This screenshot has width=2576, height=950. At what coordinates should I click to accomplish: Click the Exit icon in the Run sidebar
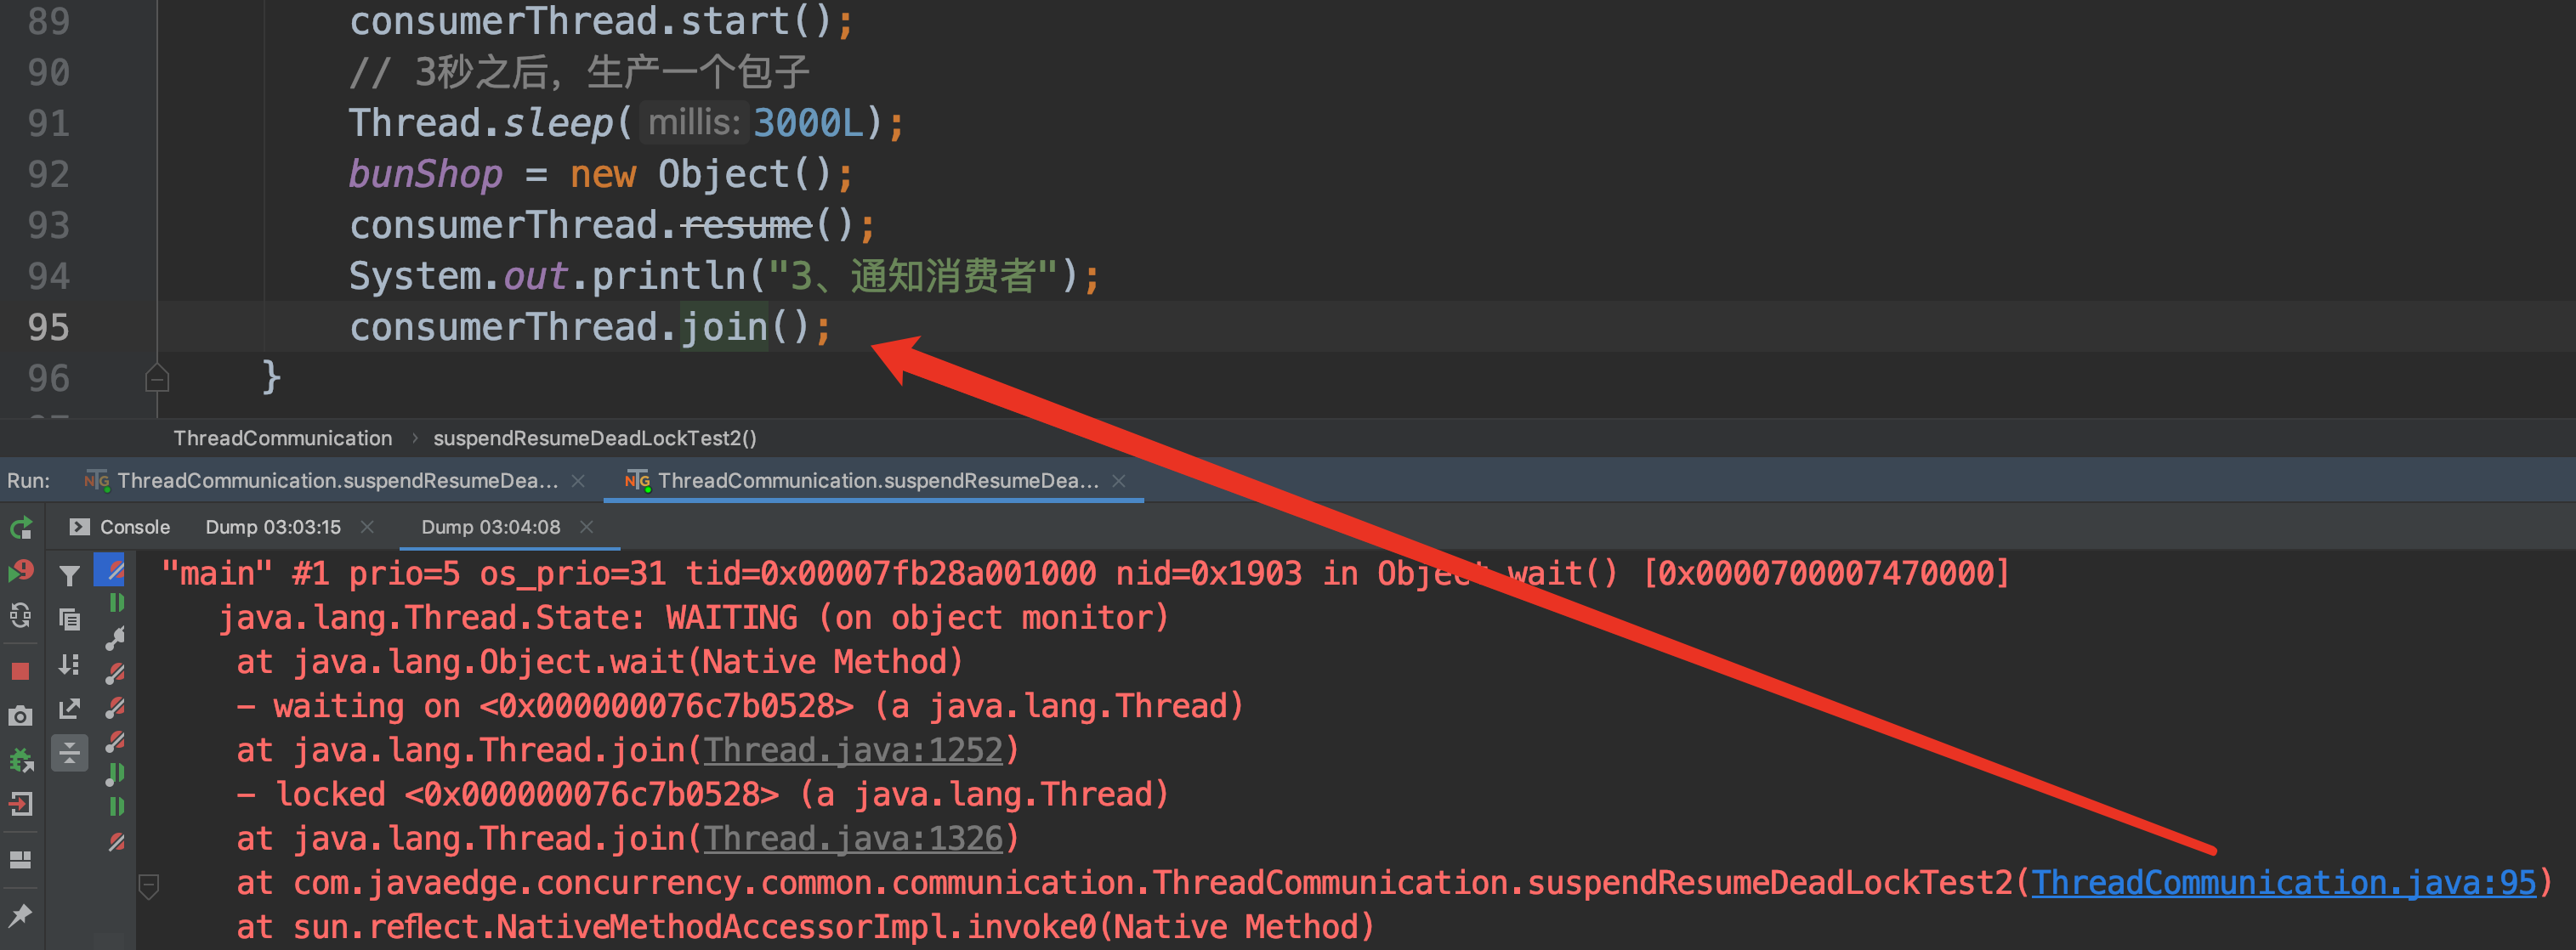[21, 805]
